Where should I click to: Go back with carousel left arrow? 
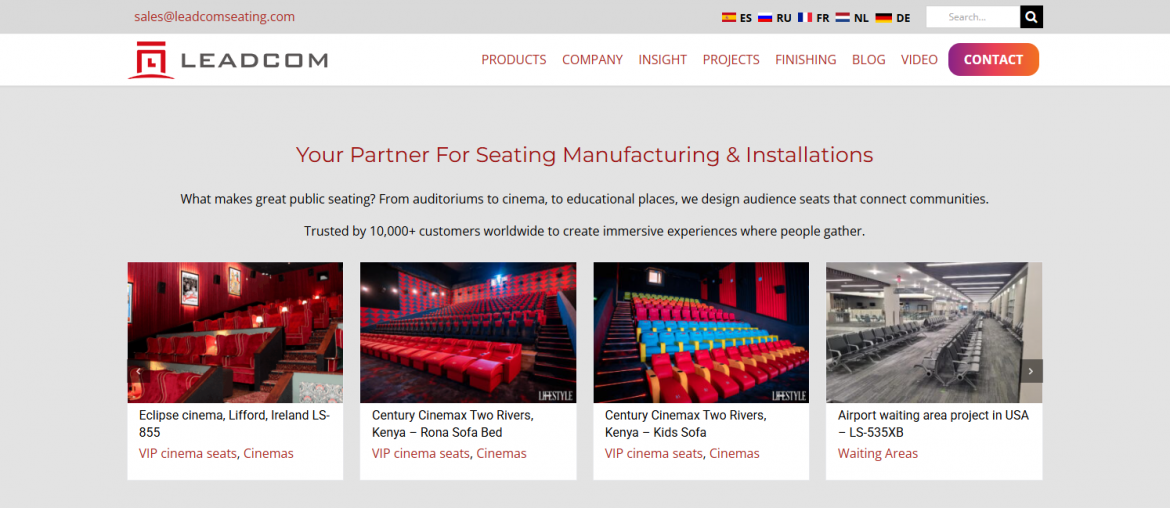[139, 371]
